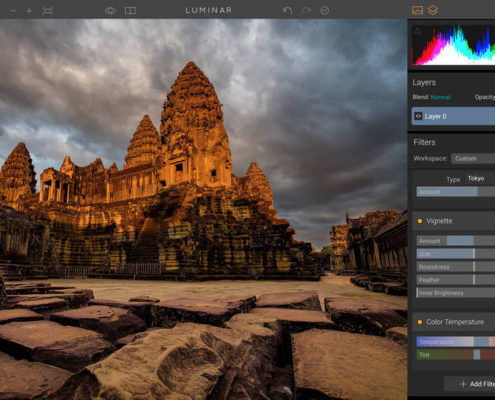Click the Color Temperature filter title
495x400 pixels.
455,322
